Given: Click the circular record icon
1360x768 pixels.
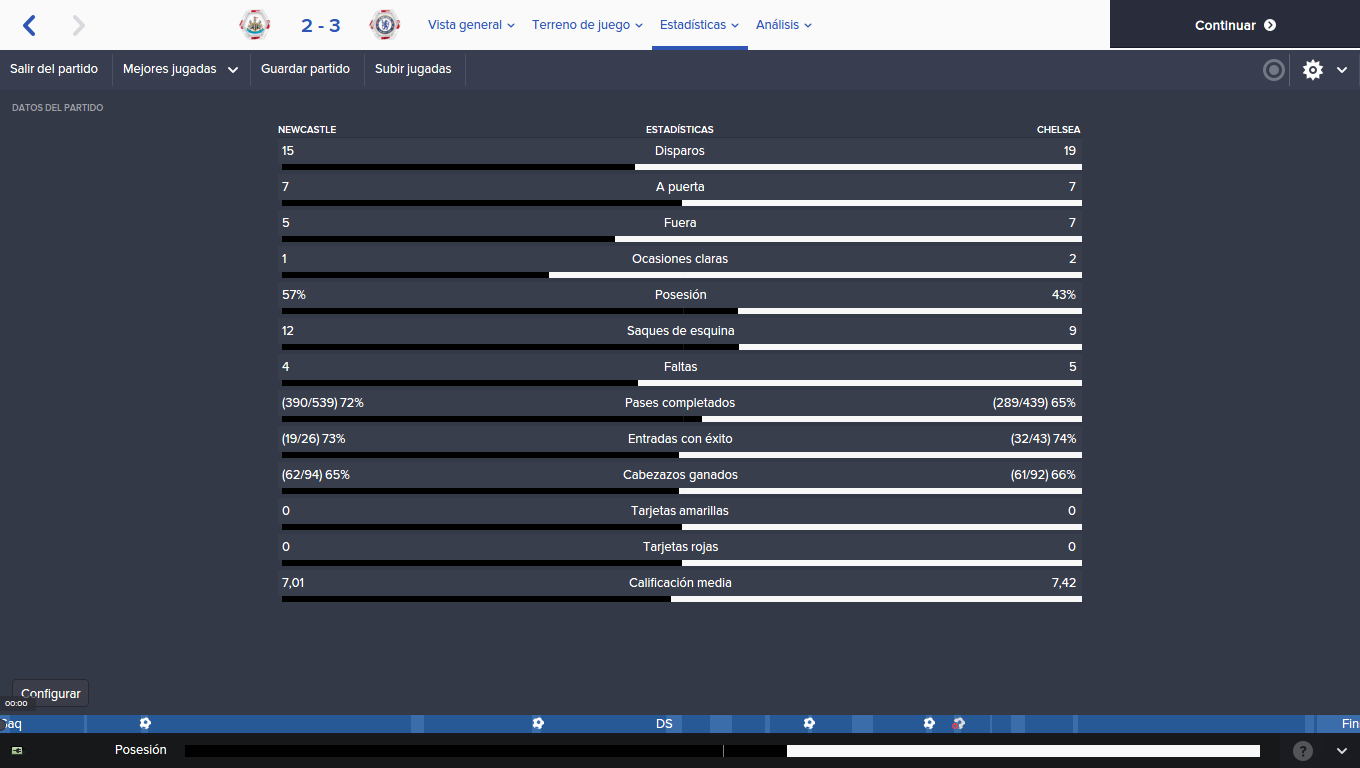Looking at the screenshot, I should [x=1274, y=70].
